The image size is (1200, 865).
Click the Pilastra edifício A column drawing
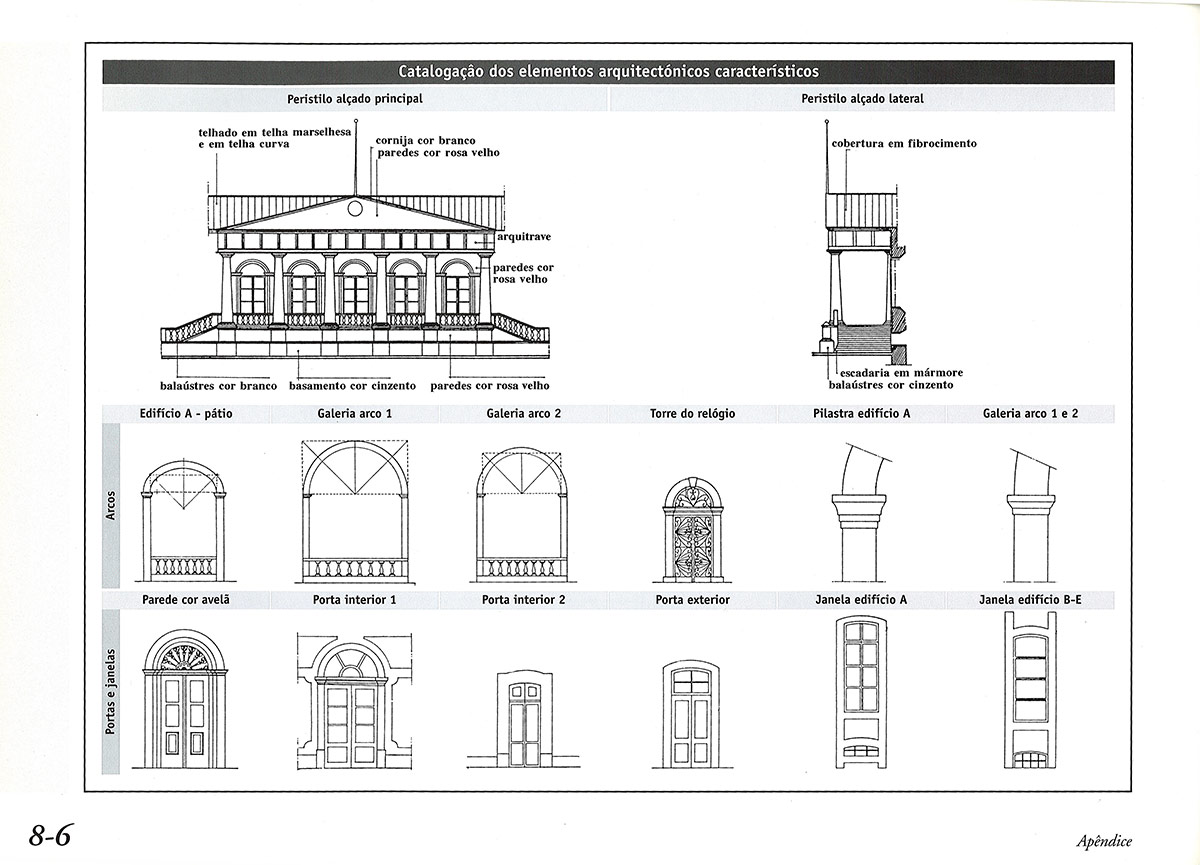[x=859, y=520]
